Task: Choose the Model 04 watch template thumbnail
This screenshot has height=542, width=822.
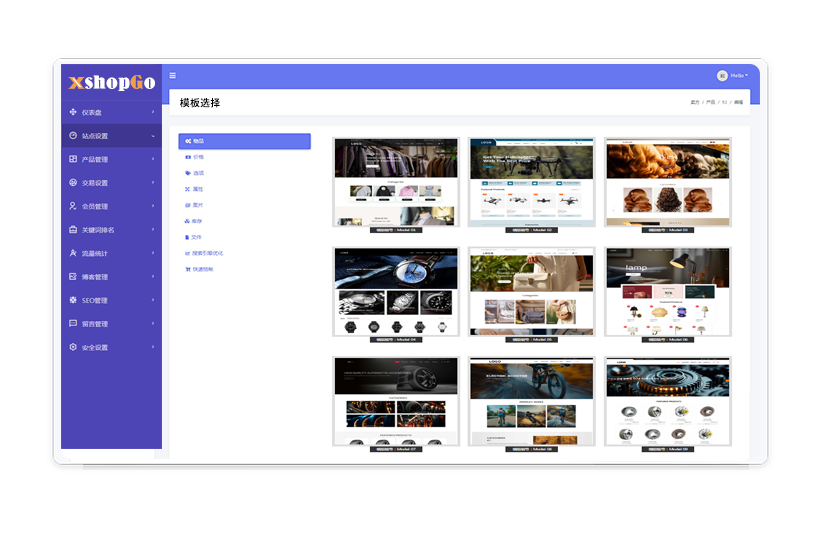Action: (396, 291)
